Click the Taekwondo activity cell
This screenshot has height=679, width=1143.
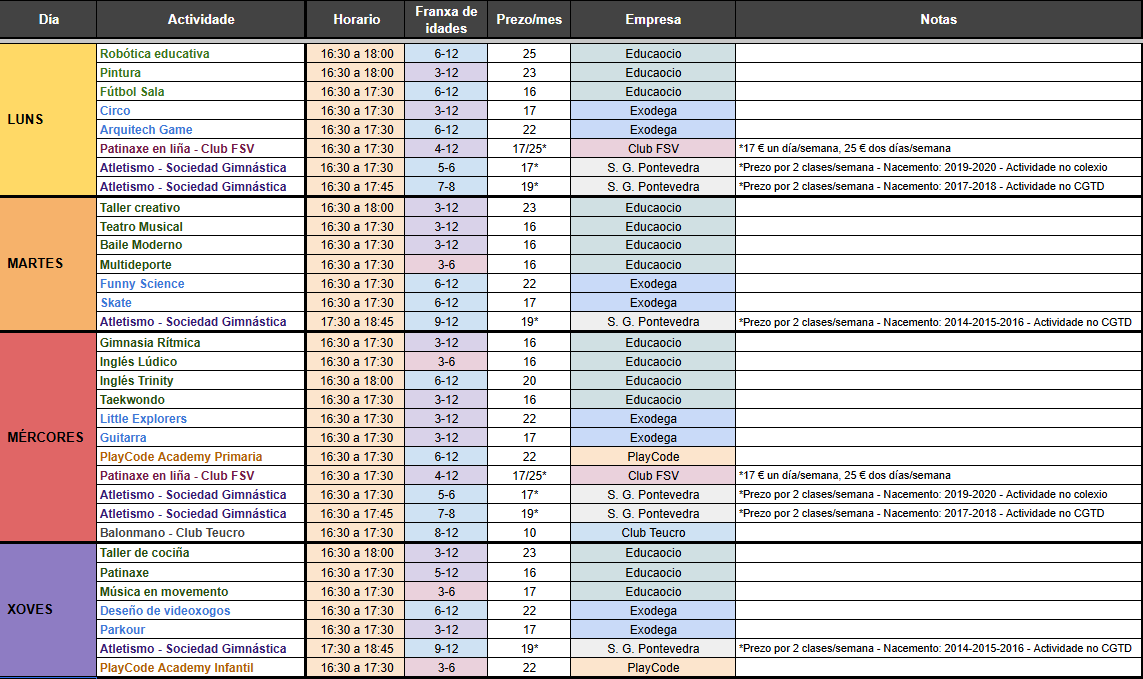(200, 399)
